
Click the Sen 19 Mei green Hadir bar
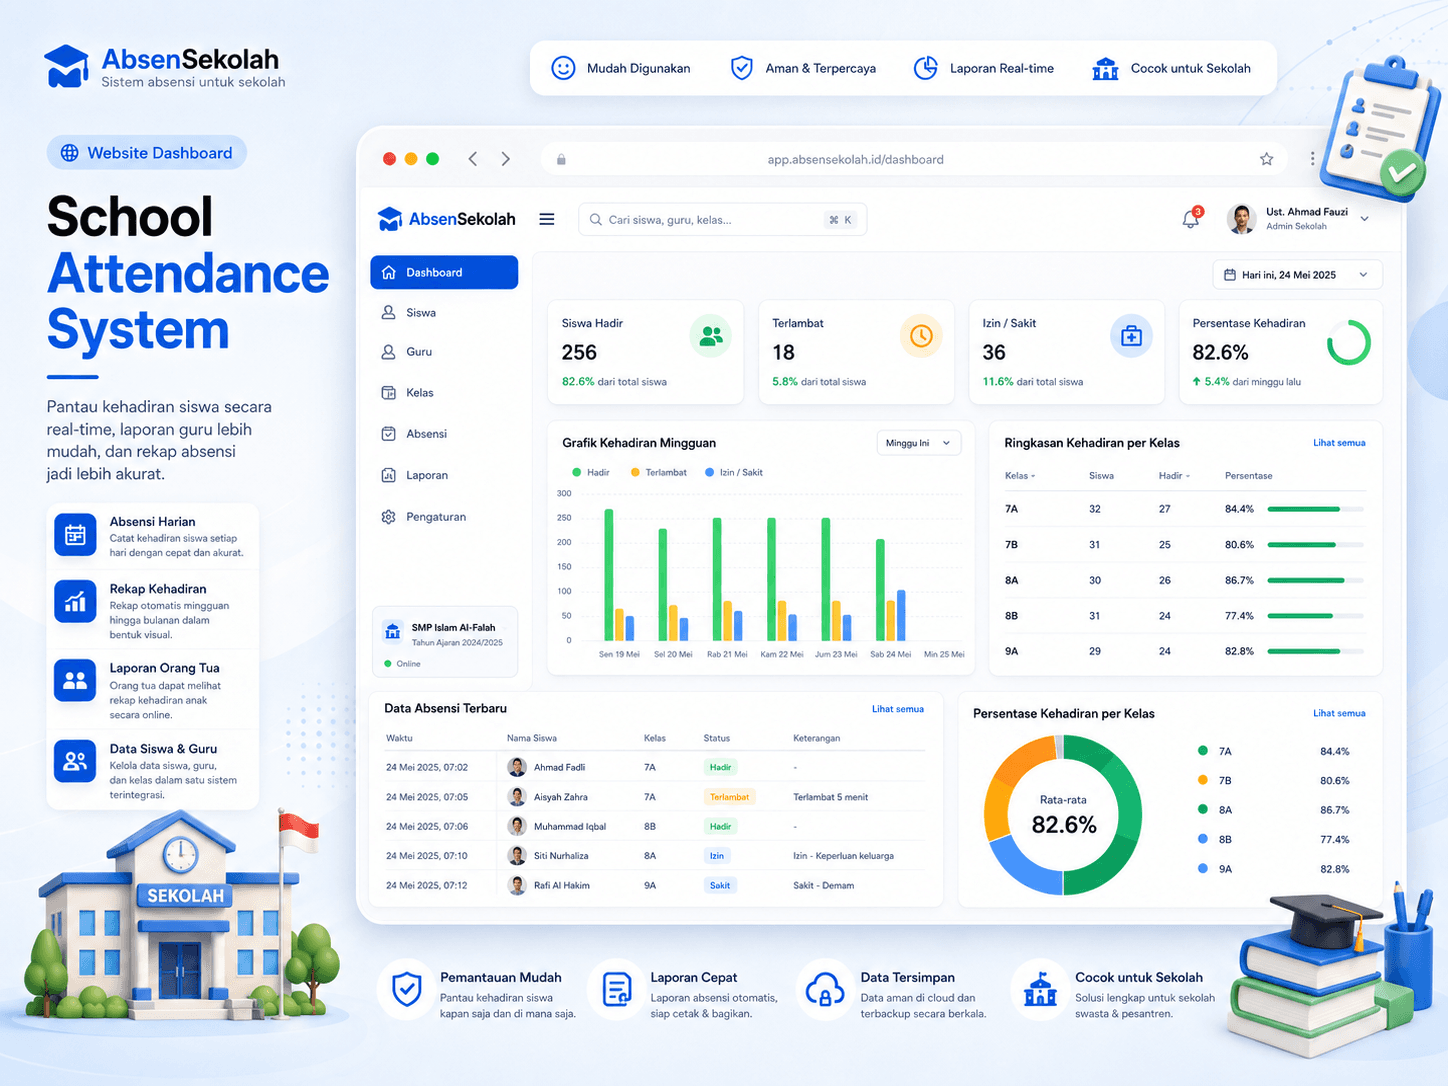609,575
